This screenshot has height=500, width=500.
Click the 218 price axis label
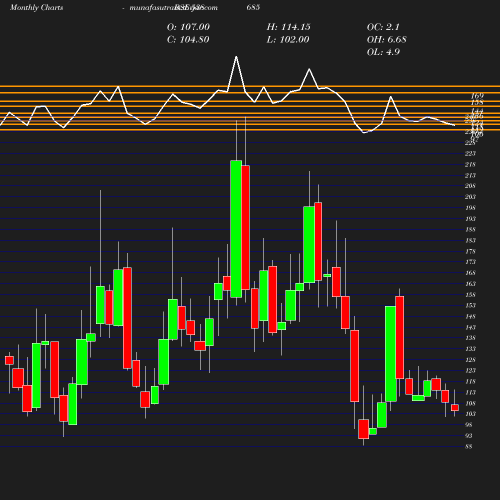pyautogui.click(x=470, y=165)
